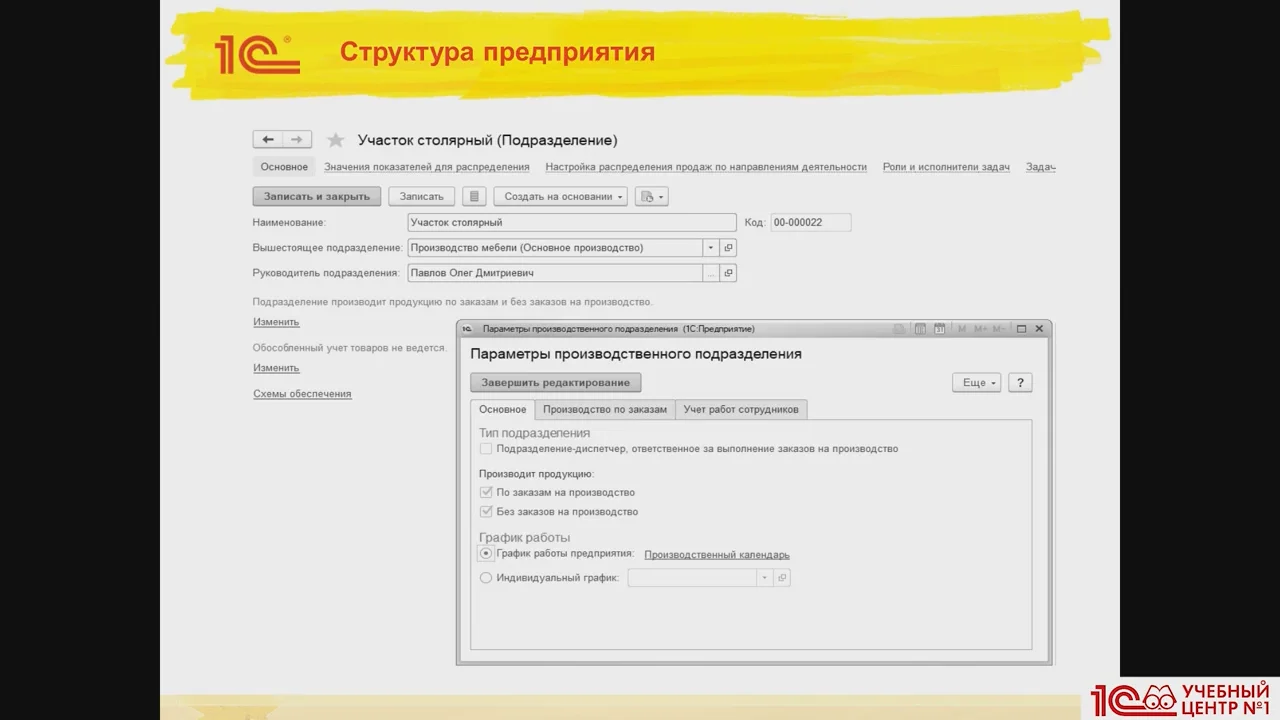Open Значения показателей для распределения section
The height and width of the screenshot is (720, 1280).
pyautogui.click(x=427, y=167)
